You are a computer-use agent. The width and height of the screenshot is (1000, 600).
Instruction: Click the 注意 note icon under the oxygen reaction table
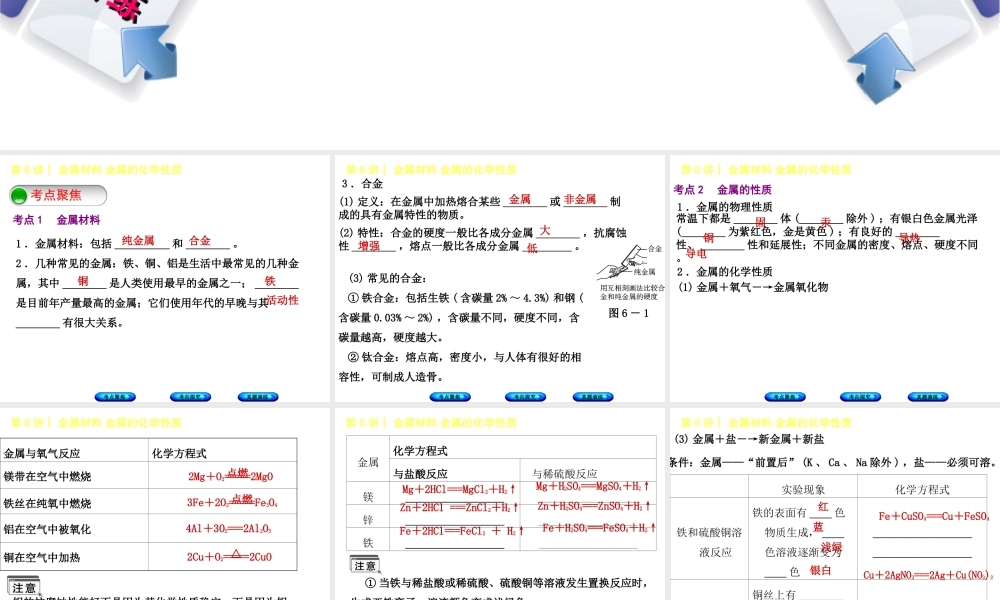click(x=24, y=587)
